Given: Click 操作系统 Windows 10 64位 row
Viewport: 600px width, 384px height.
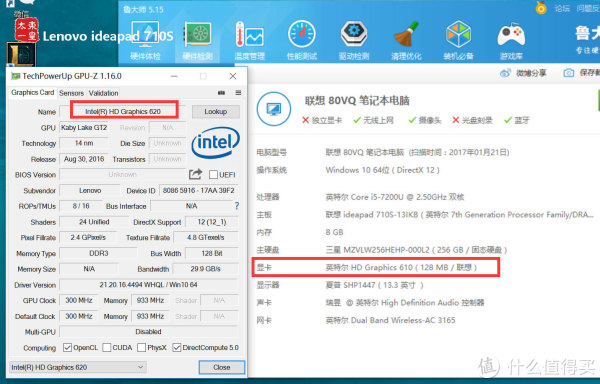Looking at the screenshot, I should click(348, 170).
